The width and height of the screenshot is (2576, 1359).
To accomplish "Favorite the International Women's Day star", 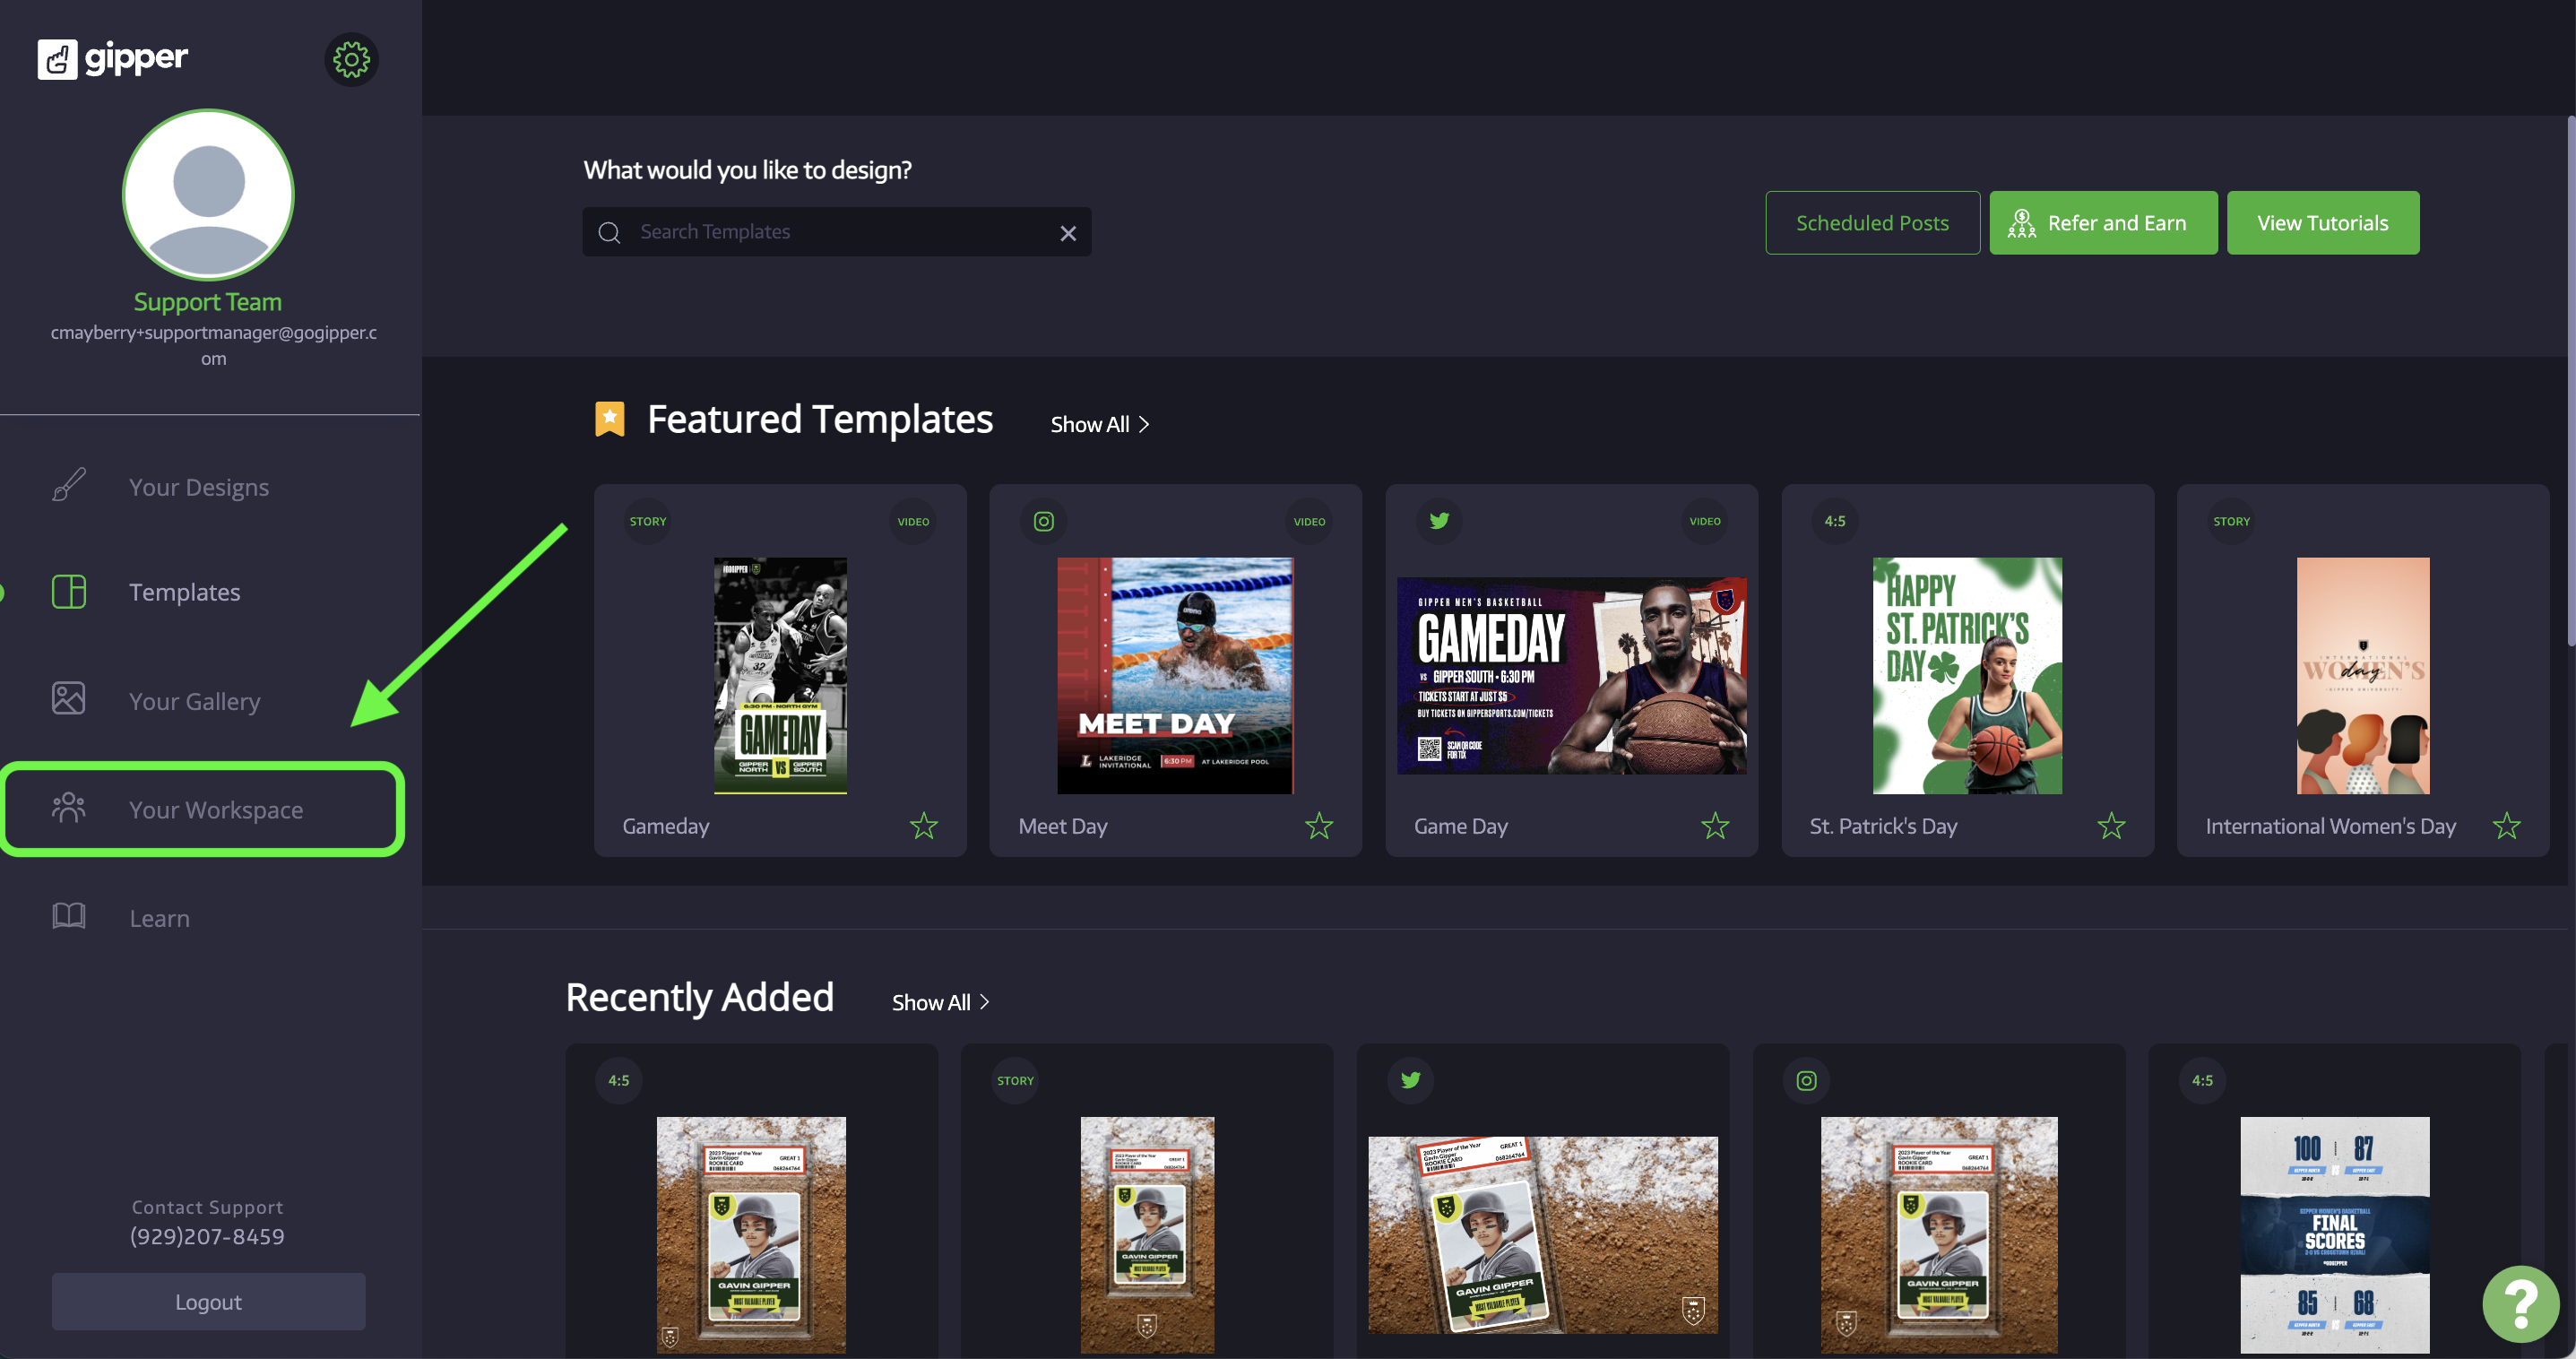I will tap(2506, 826).
